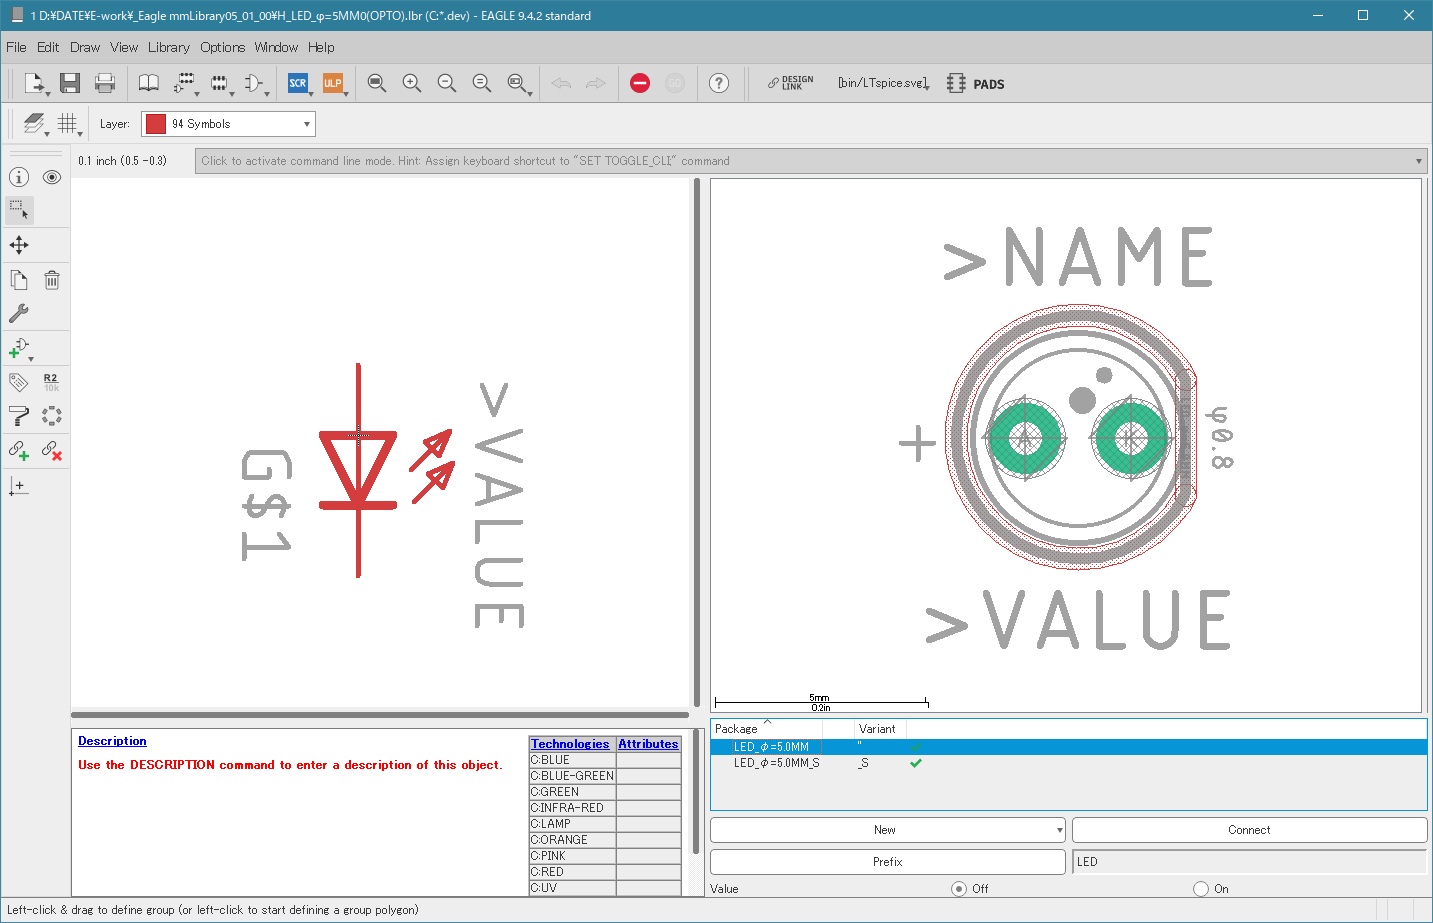Select the Delete trash can tool
Screen dimensions: 1433x923
point(52,280)
